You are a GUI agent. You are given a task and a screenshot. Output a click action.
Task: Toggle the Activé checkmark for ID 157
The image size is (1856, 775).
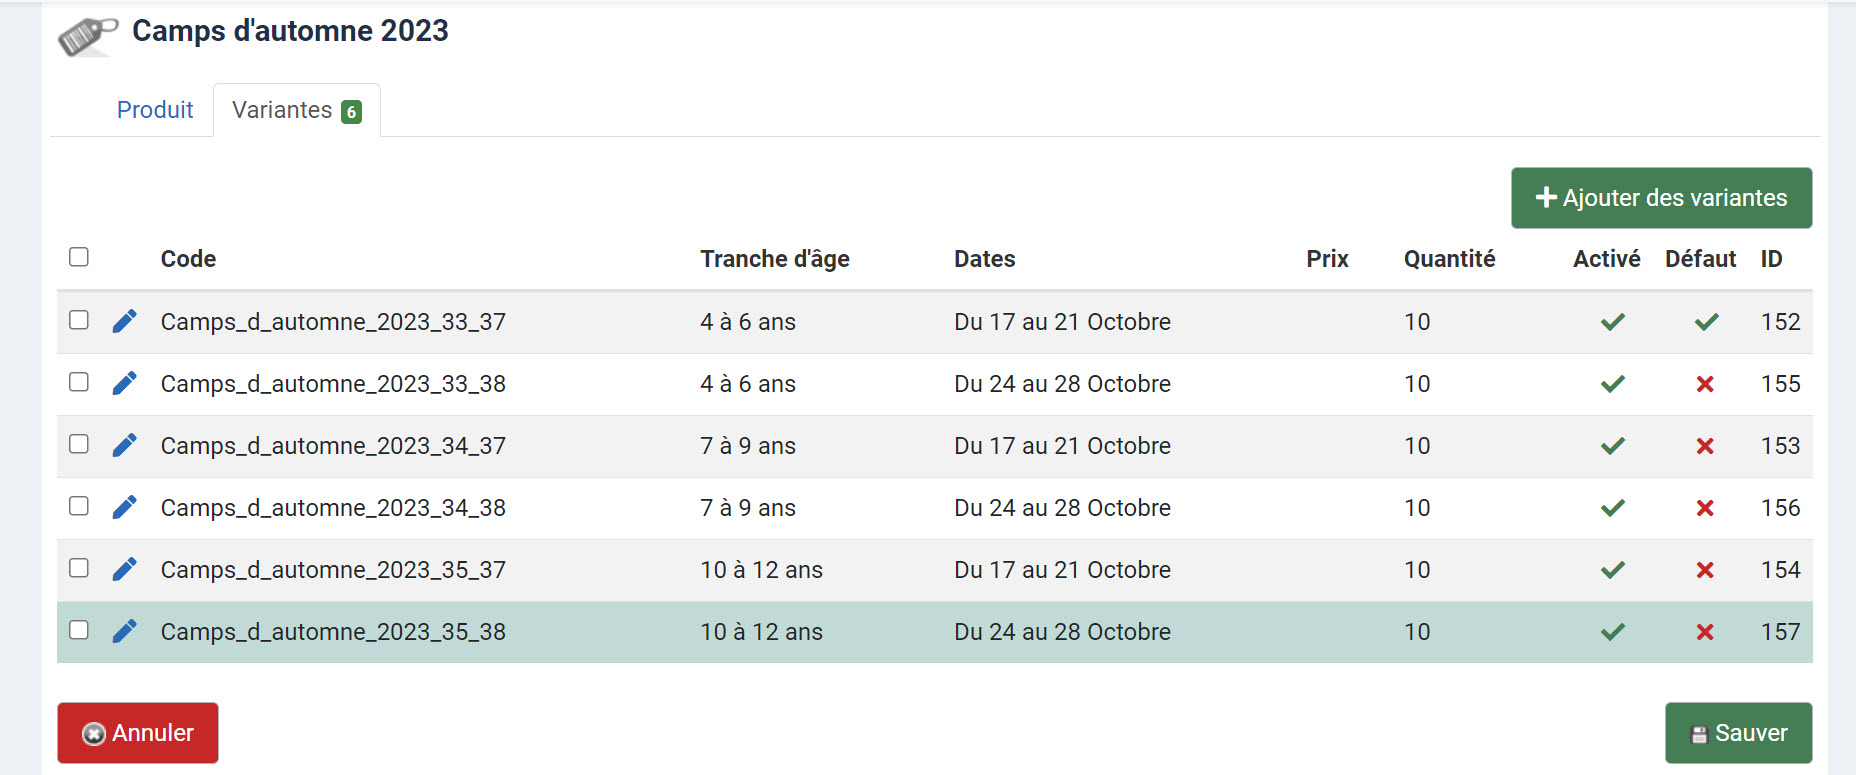[x=1612, y=632]
